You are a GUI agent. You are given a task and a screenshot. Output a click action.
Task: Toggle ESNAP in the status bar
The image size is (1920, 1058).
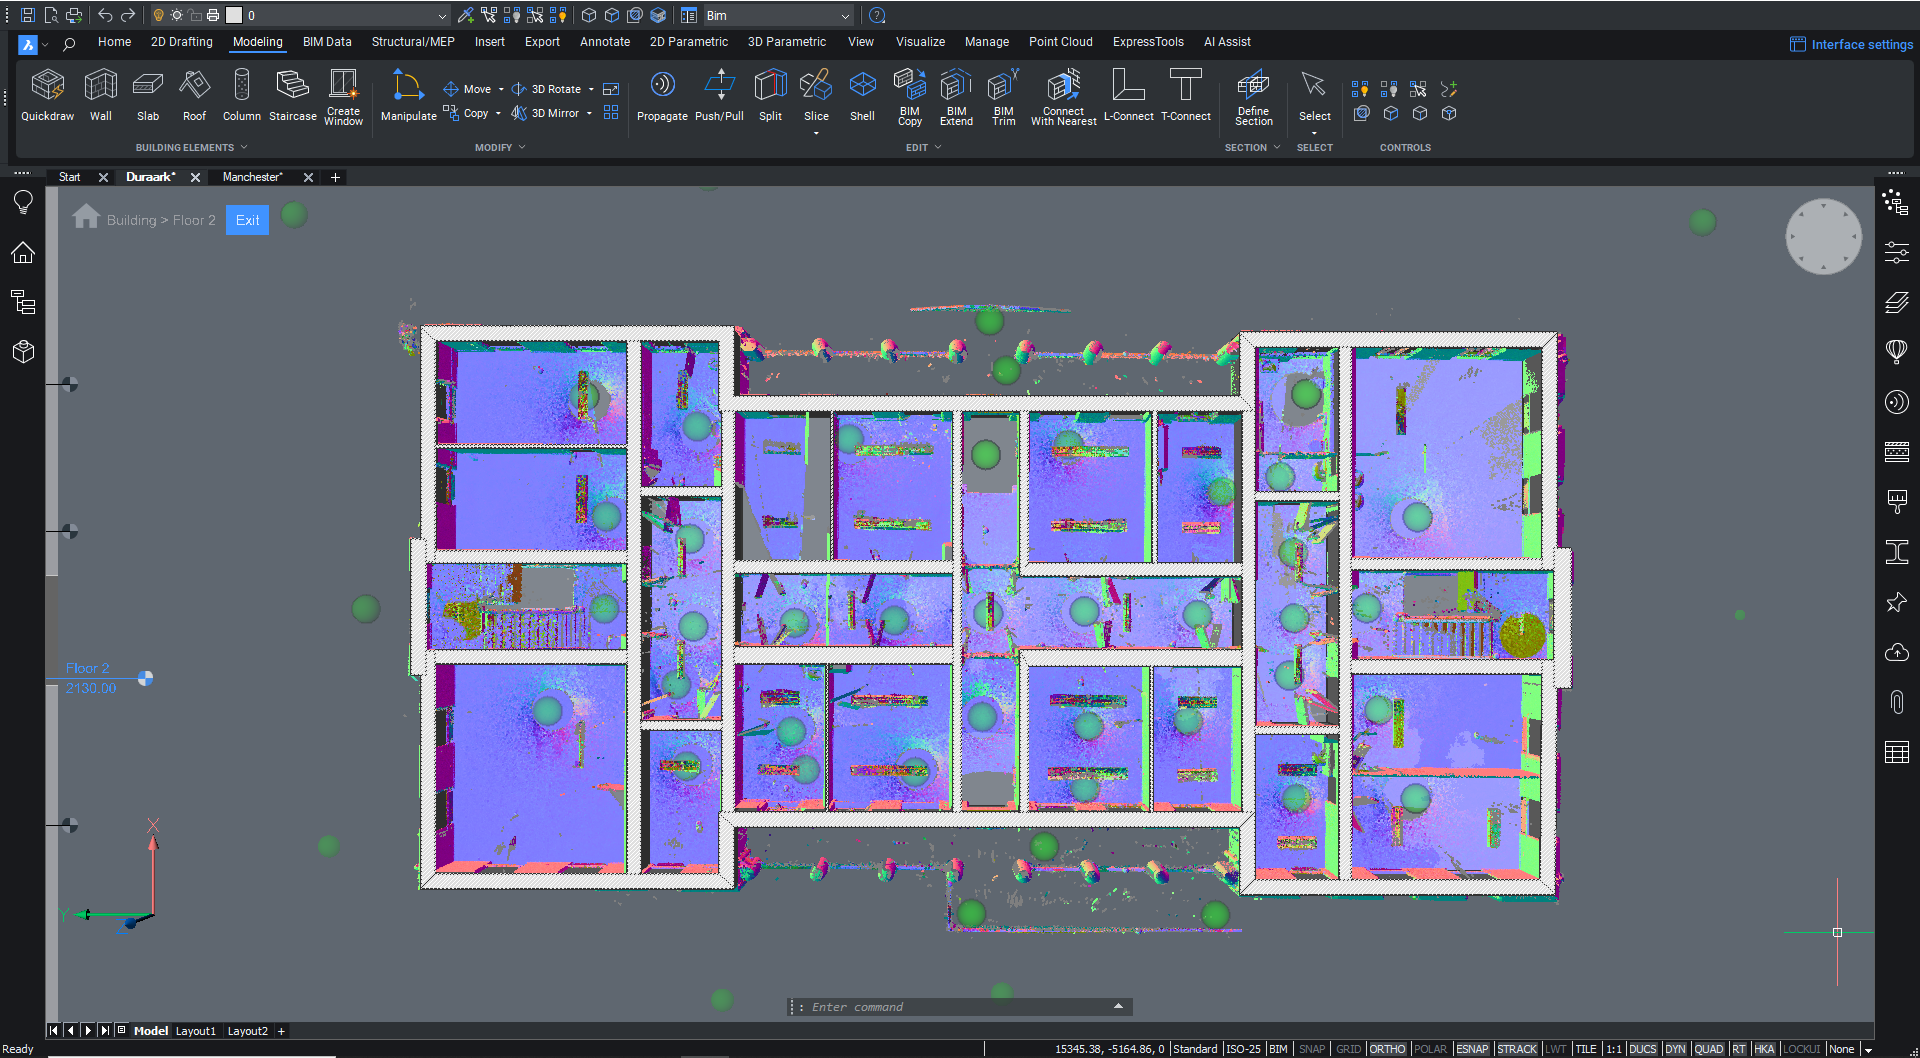click(1471, 1048)
